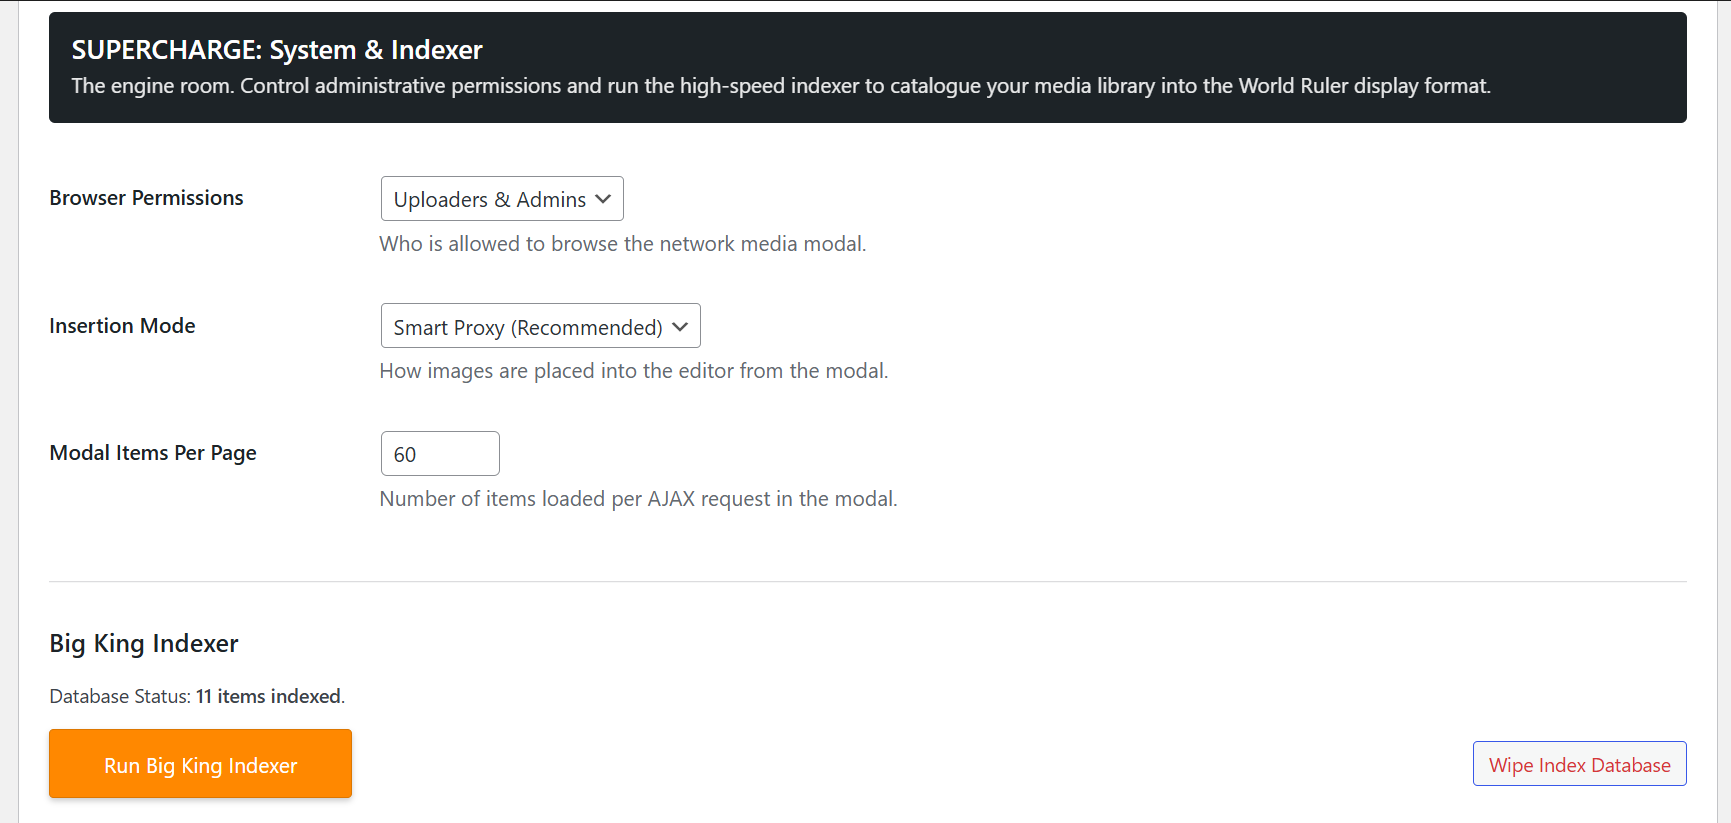Image resolution: width=1731 pixels, height=823 pixels.
Task: Click the 'Number of items loaded' description
Action: [x=638, y=499]
